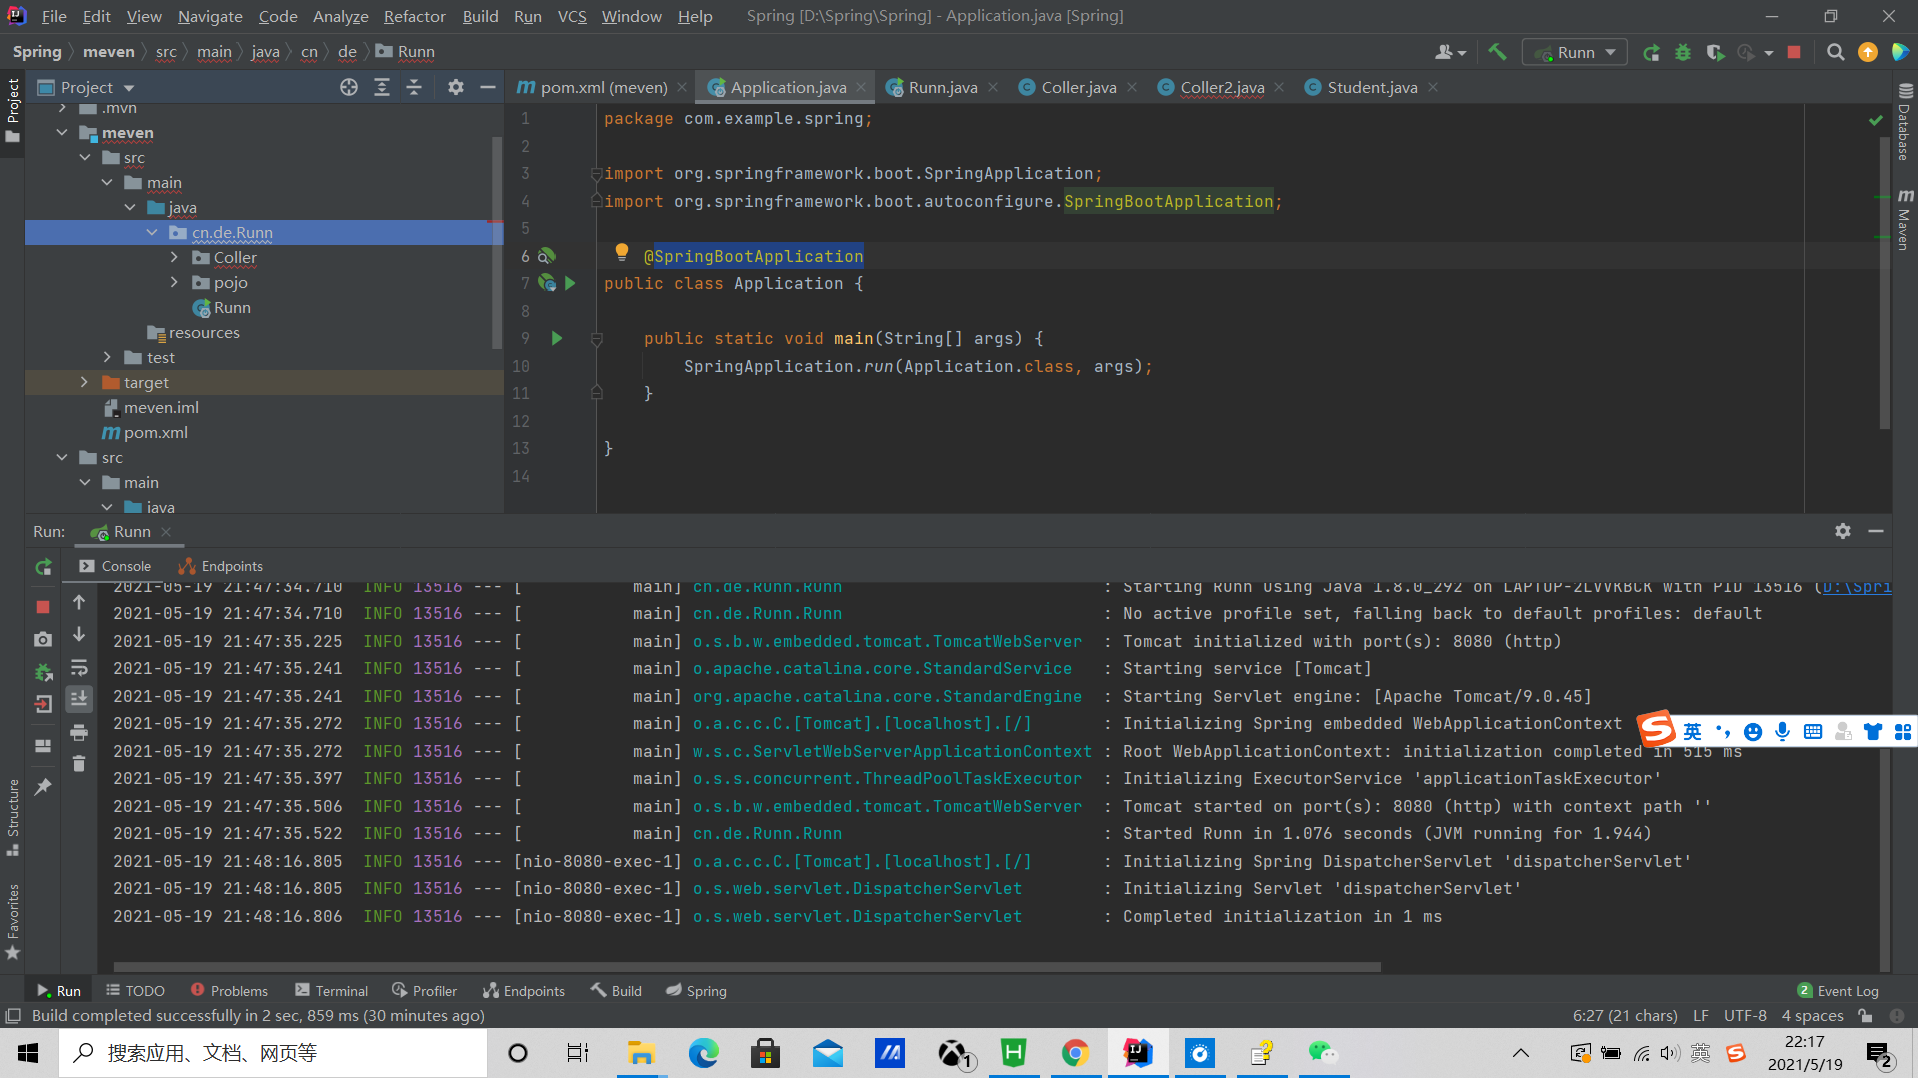This screenshot has width=1918, height=1078.
Task: Open run configuration settings gear
Action: (1843, 531)
